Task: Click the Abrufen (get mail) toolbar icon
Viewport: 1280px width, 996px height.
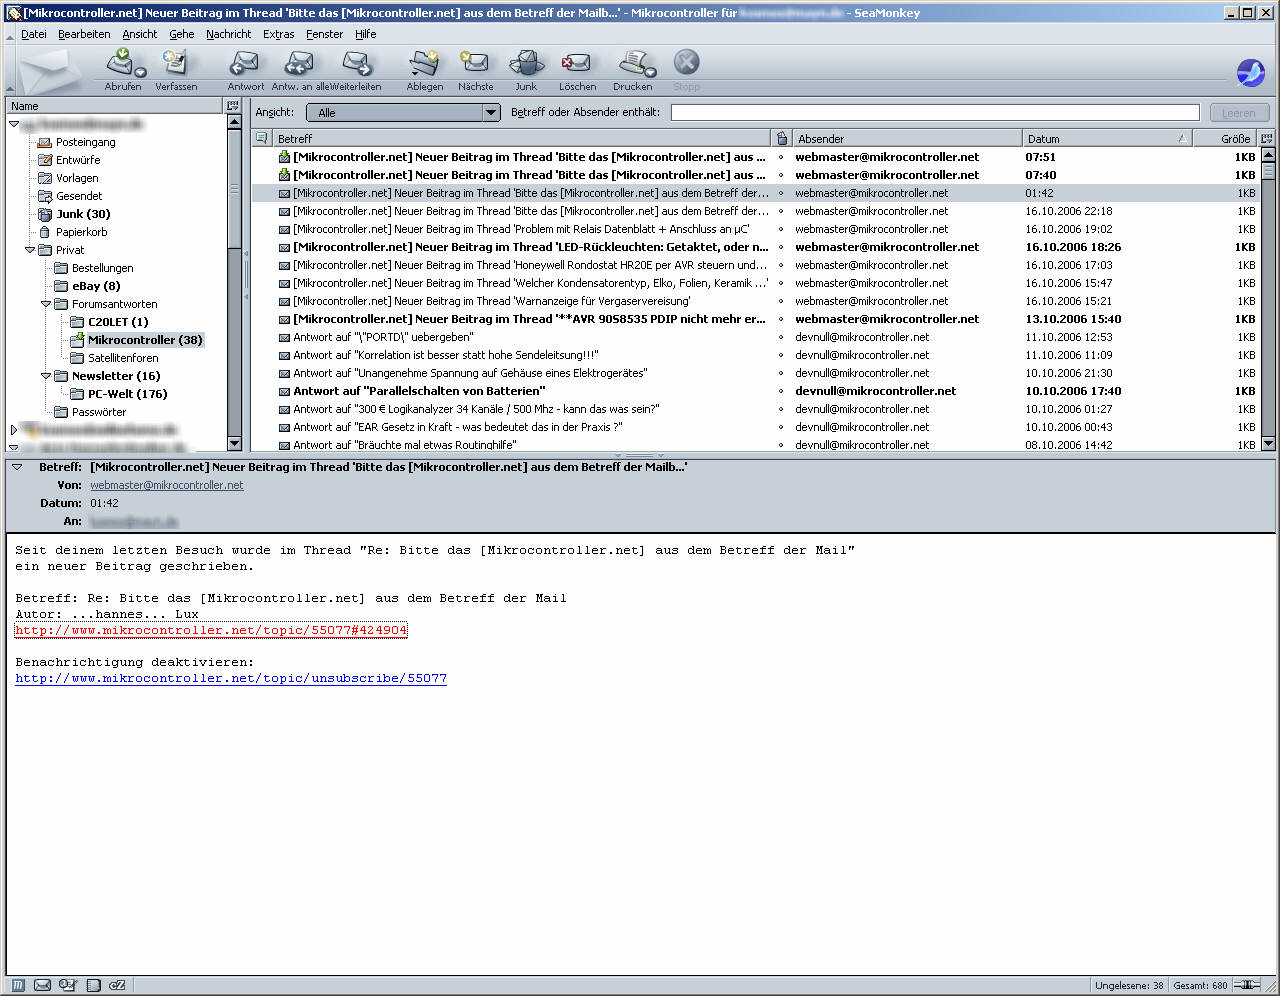Action: [120, 63]
